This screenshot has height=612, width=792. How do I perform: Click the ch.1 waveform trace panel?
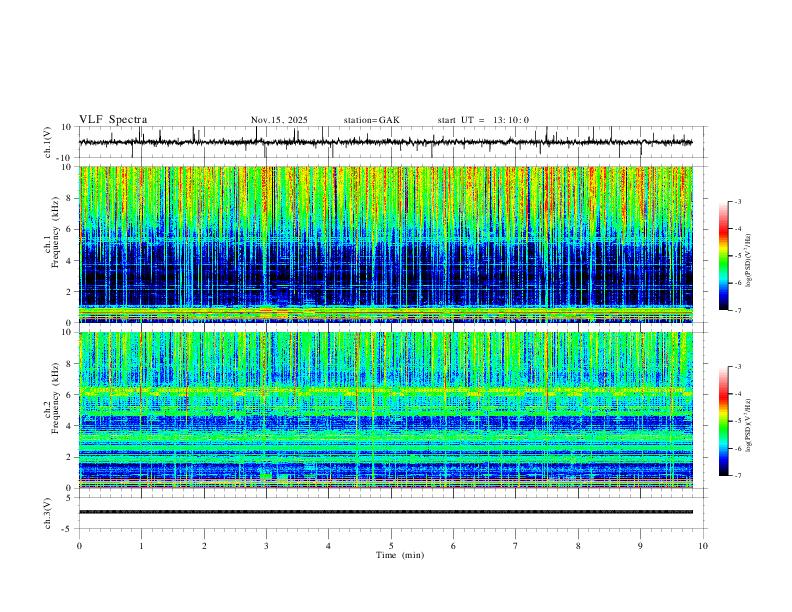tap(393, 142)
